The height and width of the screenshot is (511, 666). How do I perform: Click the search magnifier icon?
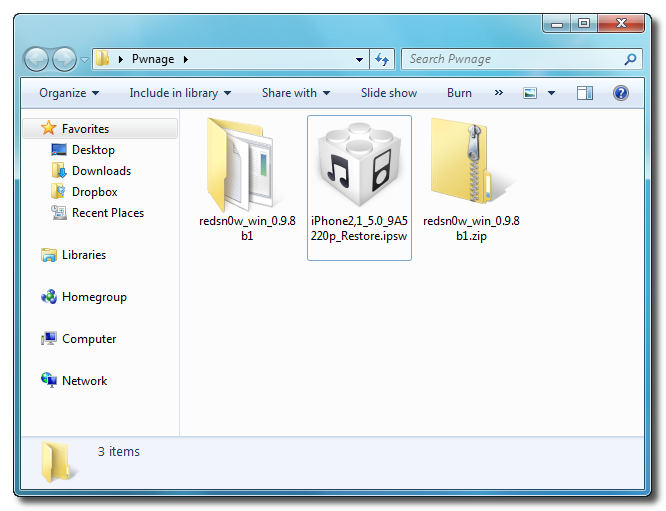click(630, 60)
